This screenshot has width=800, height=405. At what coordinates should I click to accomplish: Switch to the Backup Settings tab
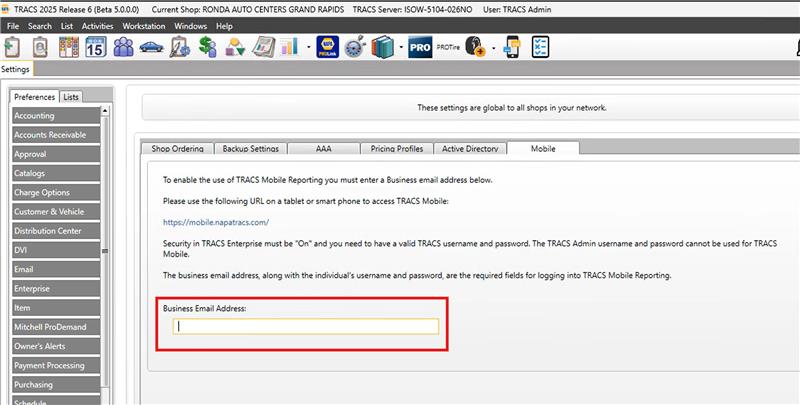(x=251, y=148)
